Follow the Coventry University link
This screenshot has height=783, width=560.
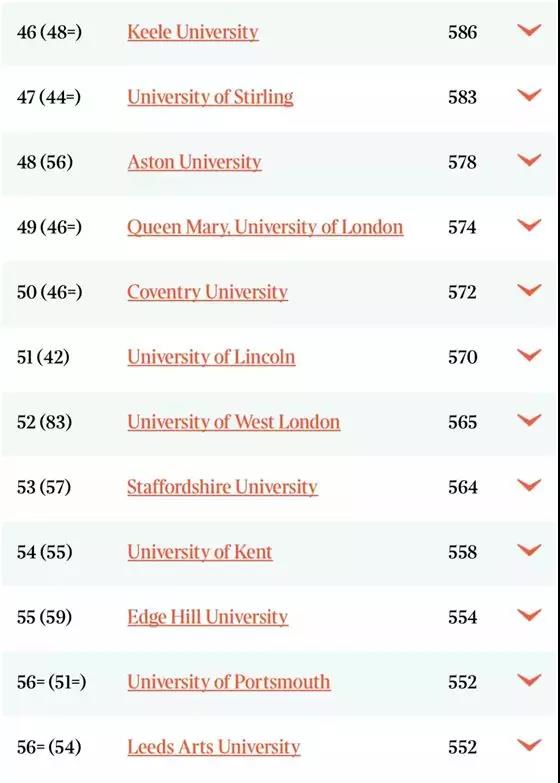(207, 292)
